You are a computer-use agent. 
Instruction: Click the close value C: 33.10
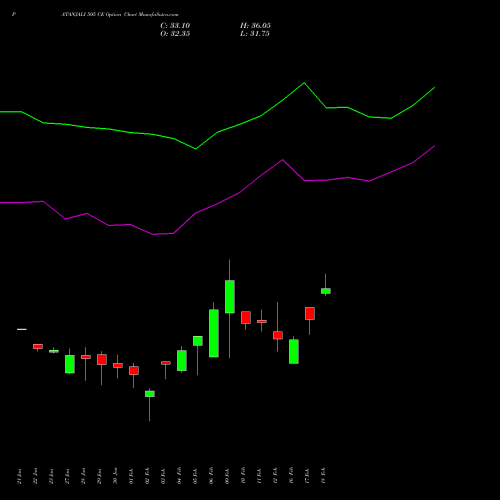(x=175, y=26)
